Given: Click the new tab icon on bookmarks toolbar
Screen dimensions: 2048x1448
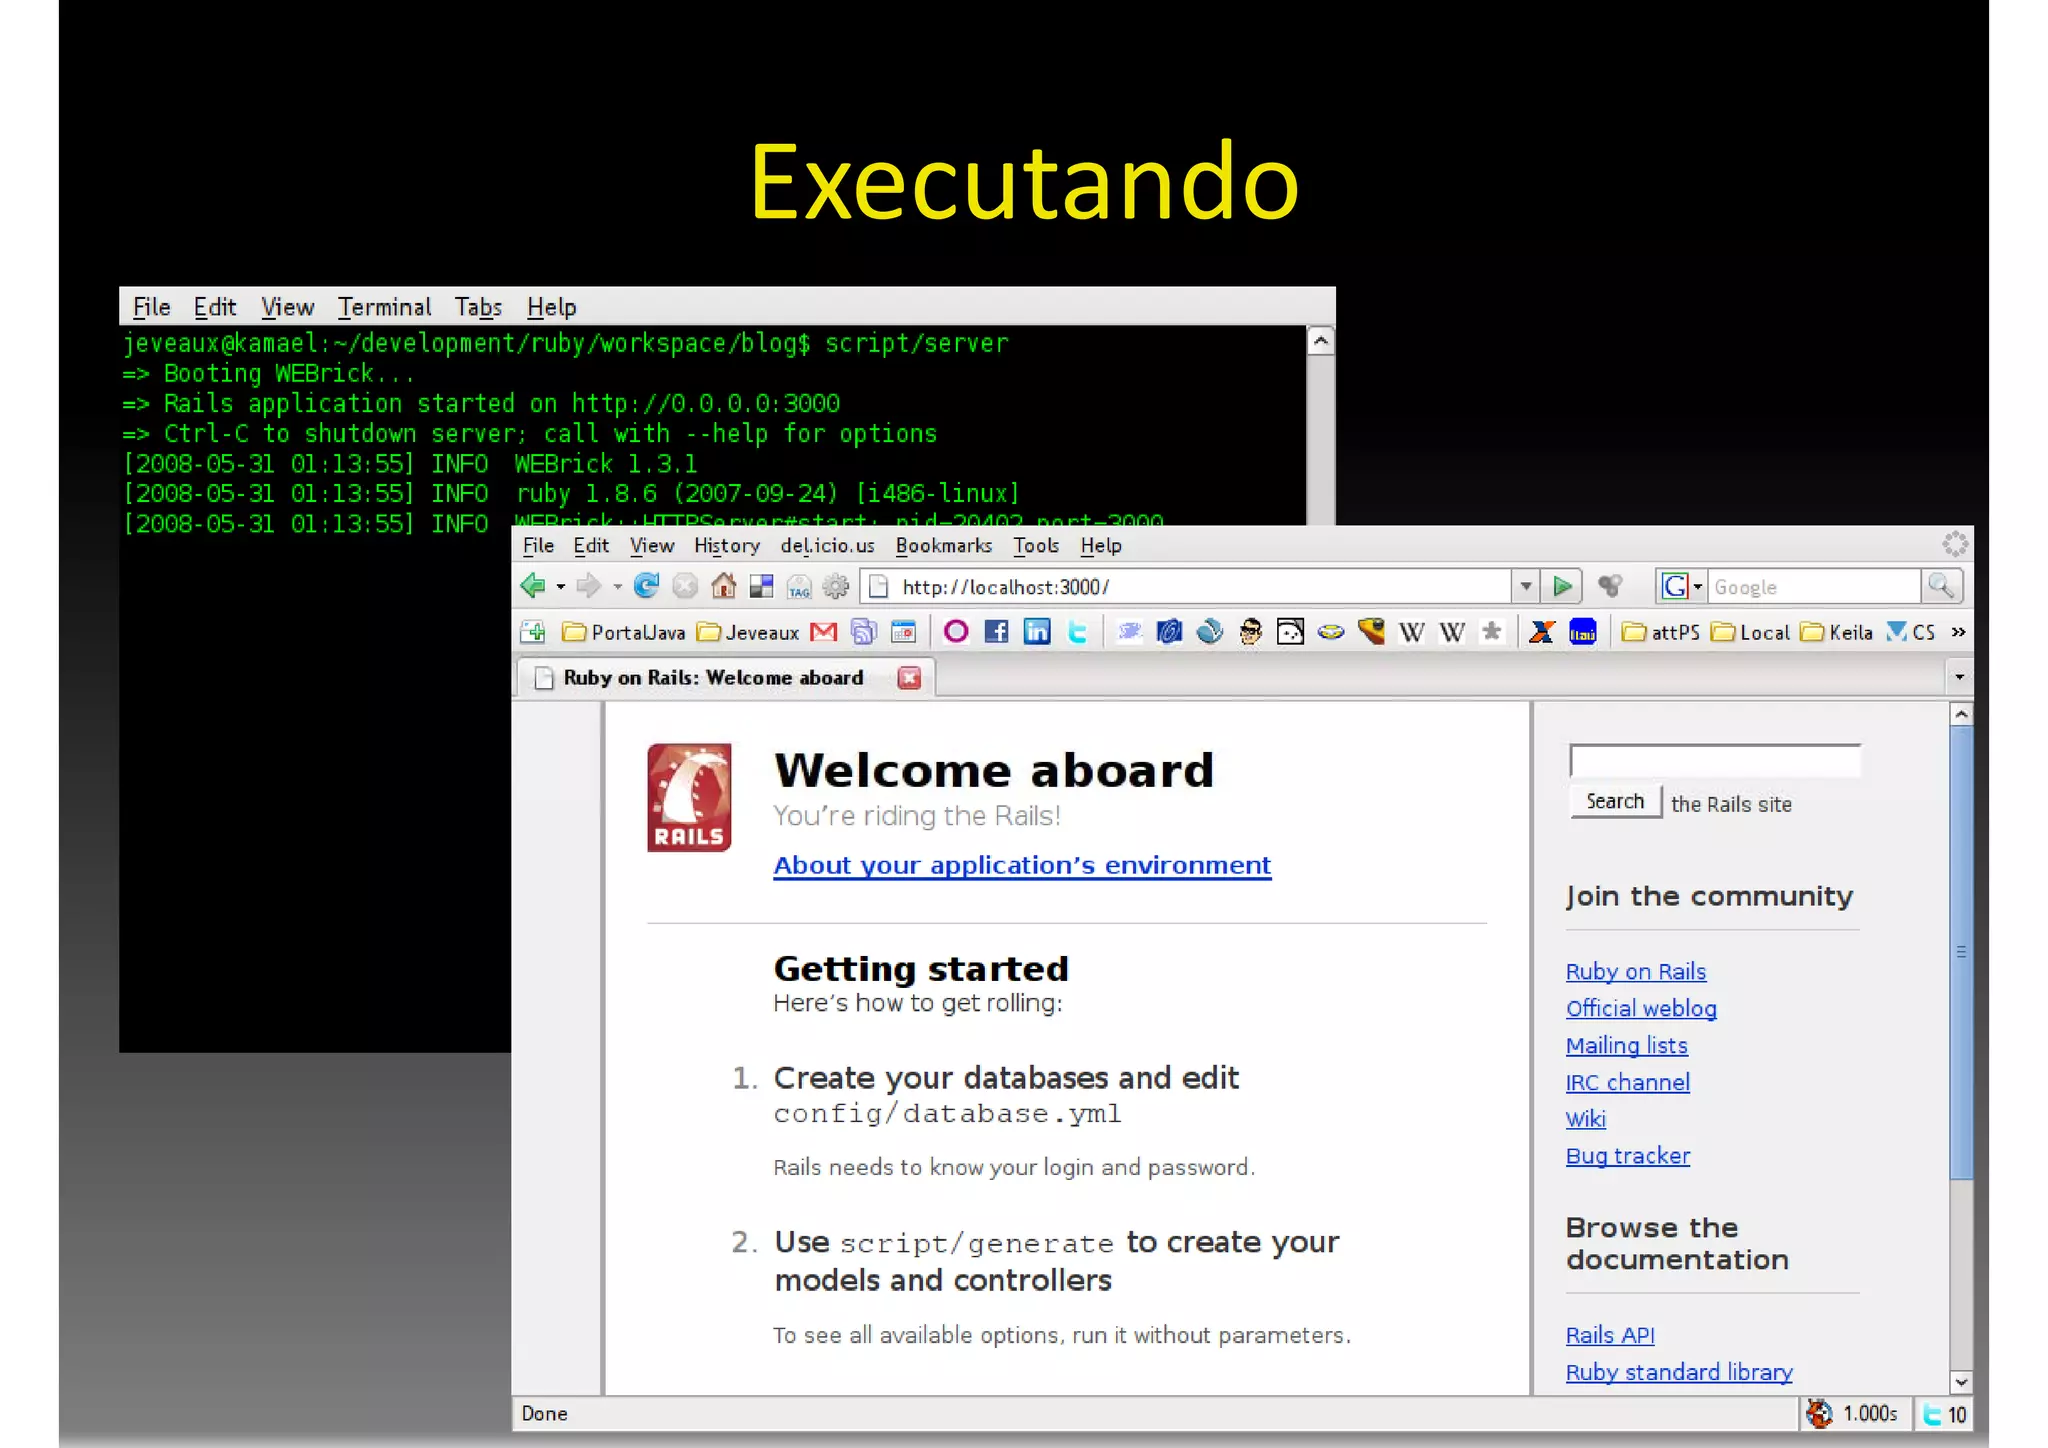Looking at the screenshot, I should coord(533,632).
